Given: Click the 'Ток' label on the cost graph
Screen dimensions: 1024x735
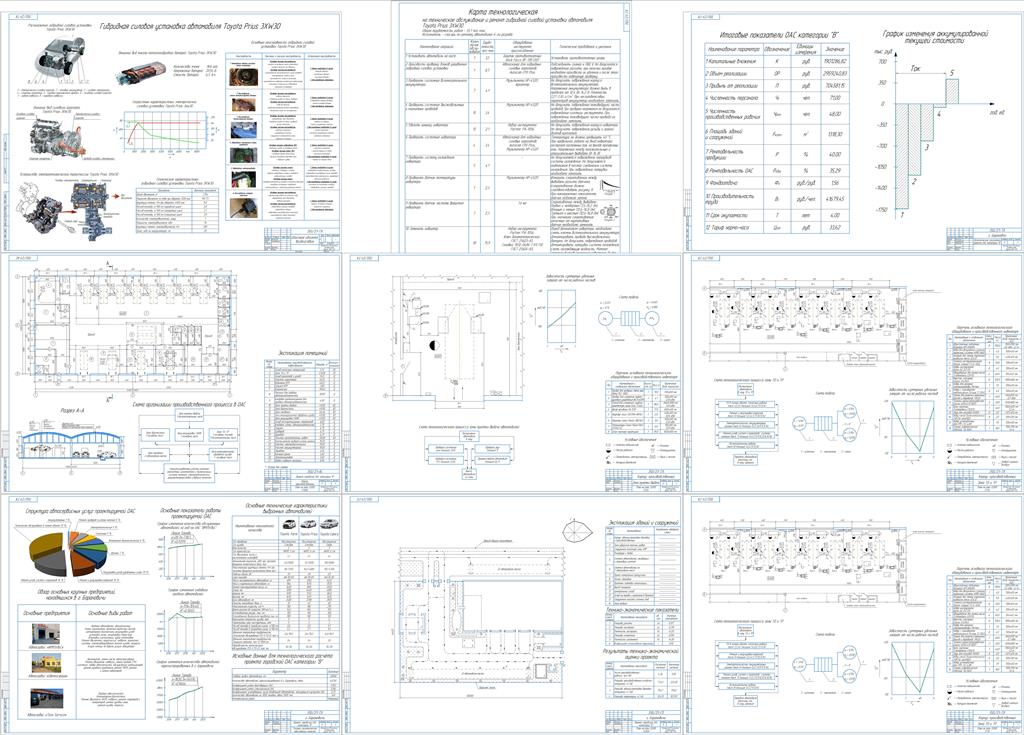Looking at the screenshot, I should (914, 68).
